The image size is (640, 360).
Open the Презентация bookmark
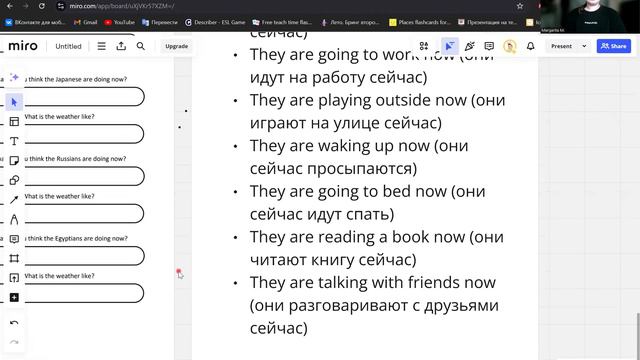(x=487, y=22)
